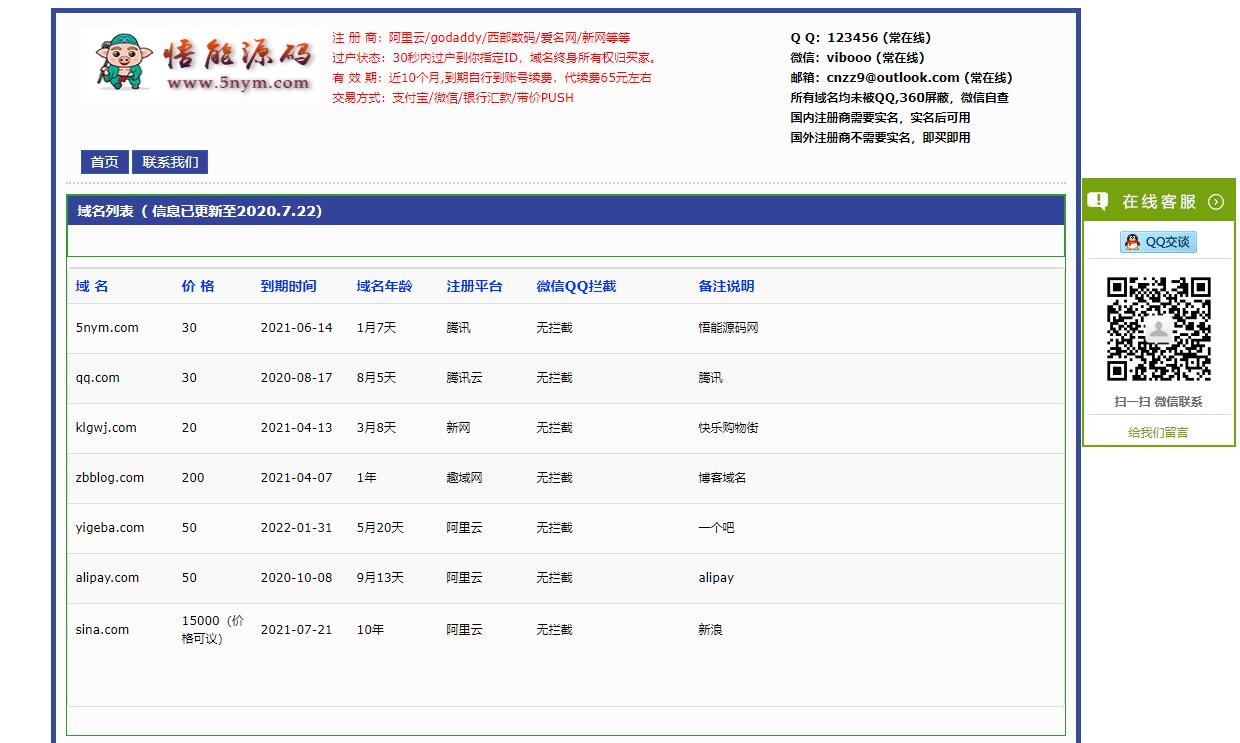This screenshot has height=743, width=1240.
Task: Click expiry date 2020-10-08
Action: [296, 578]
